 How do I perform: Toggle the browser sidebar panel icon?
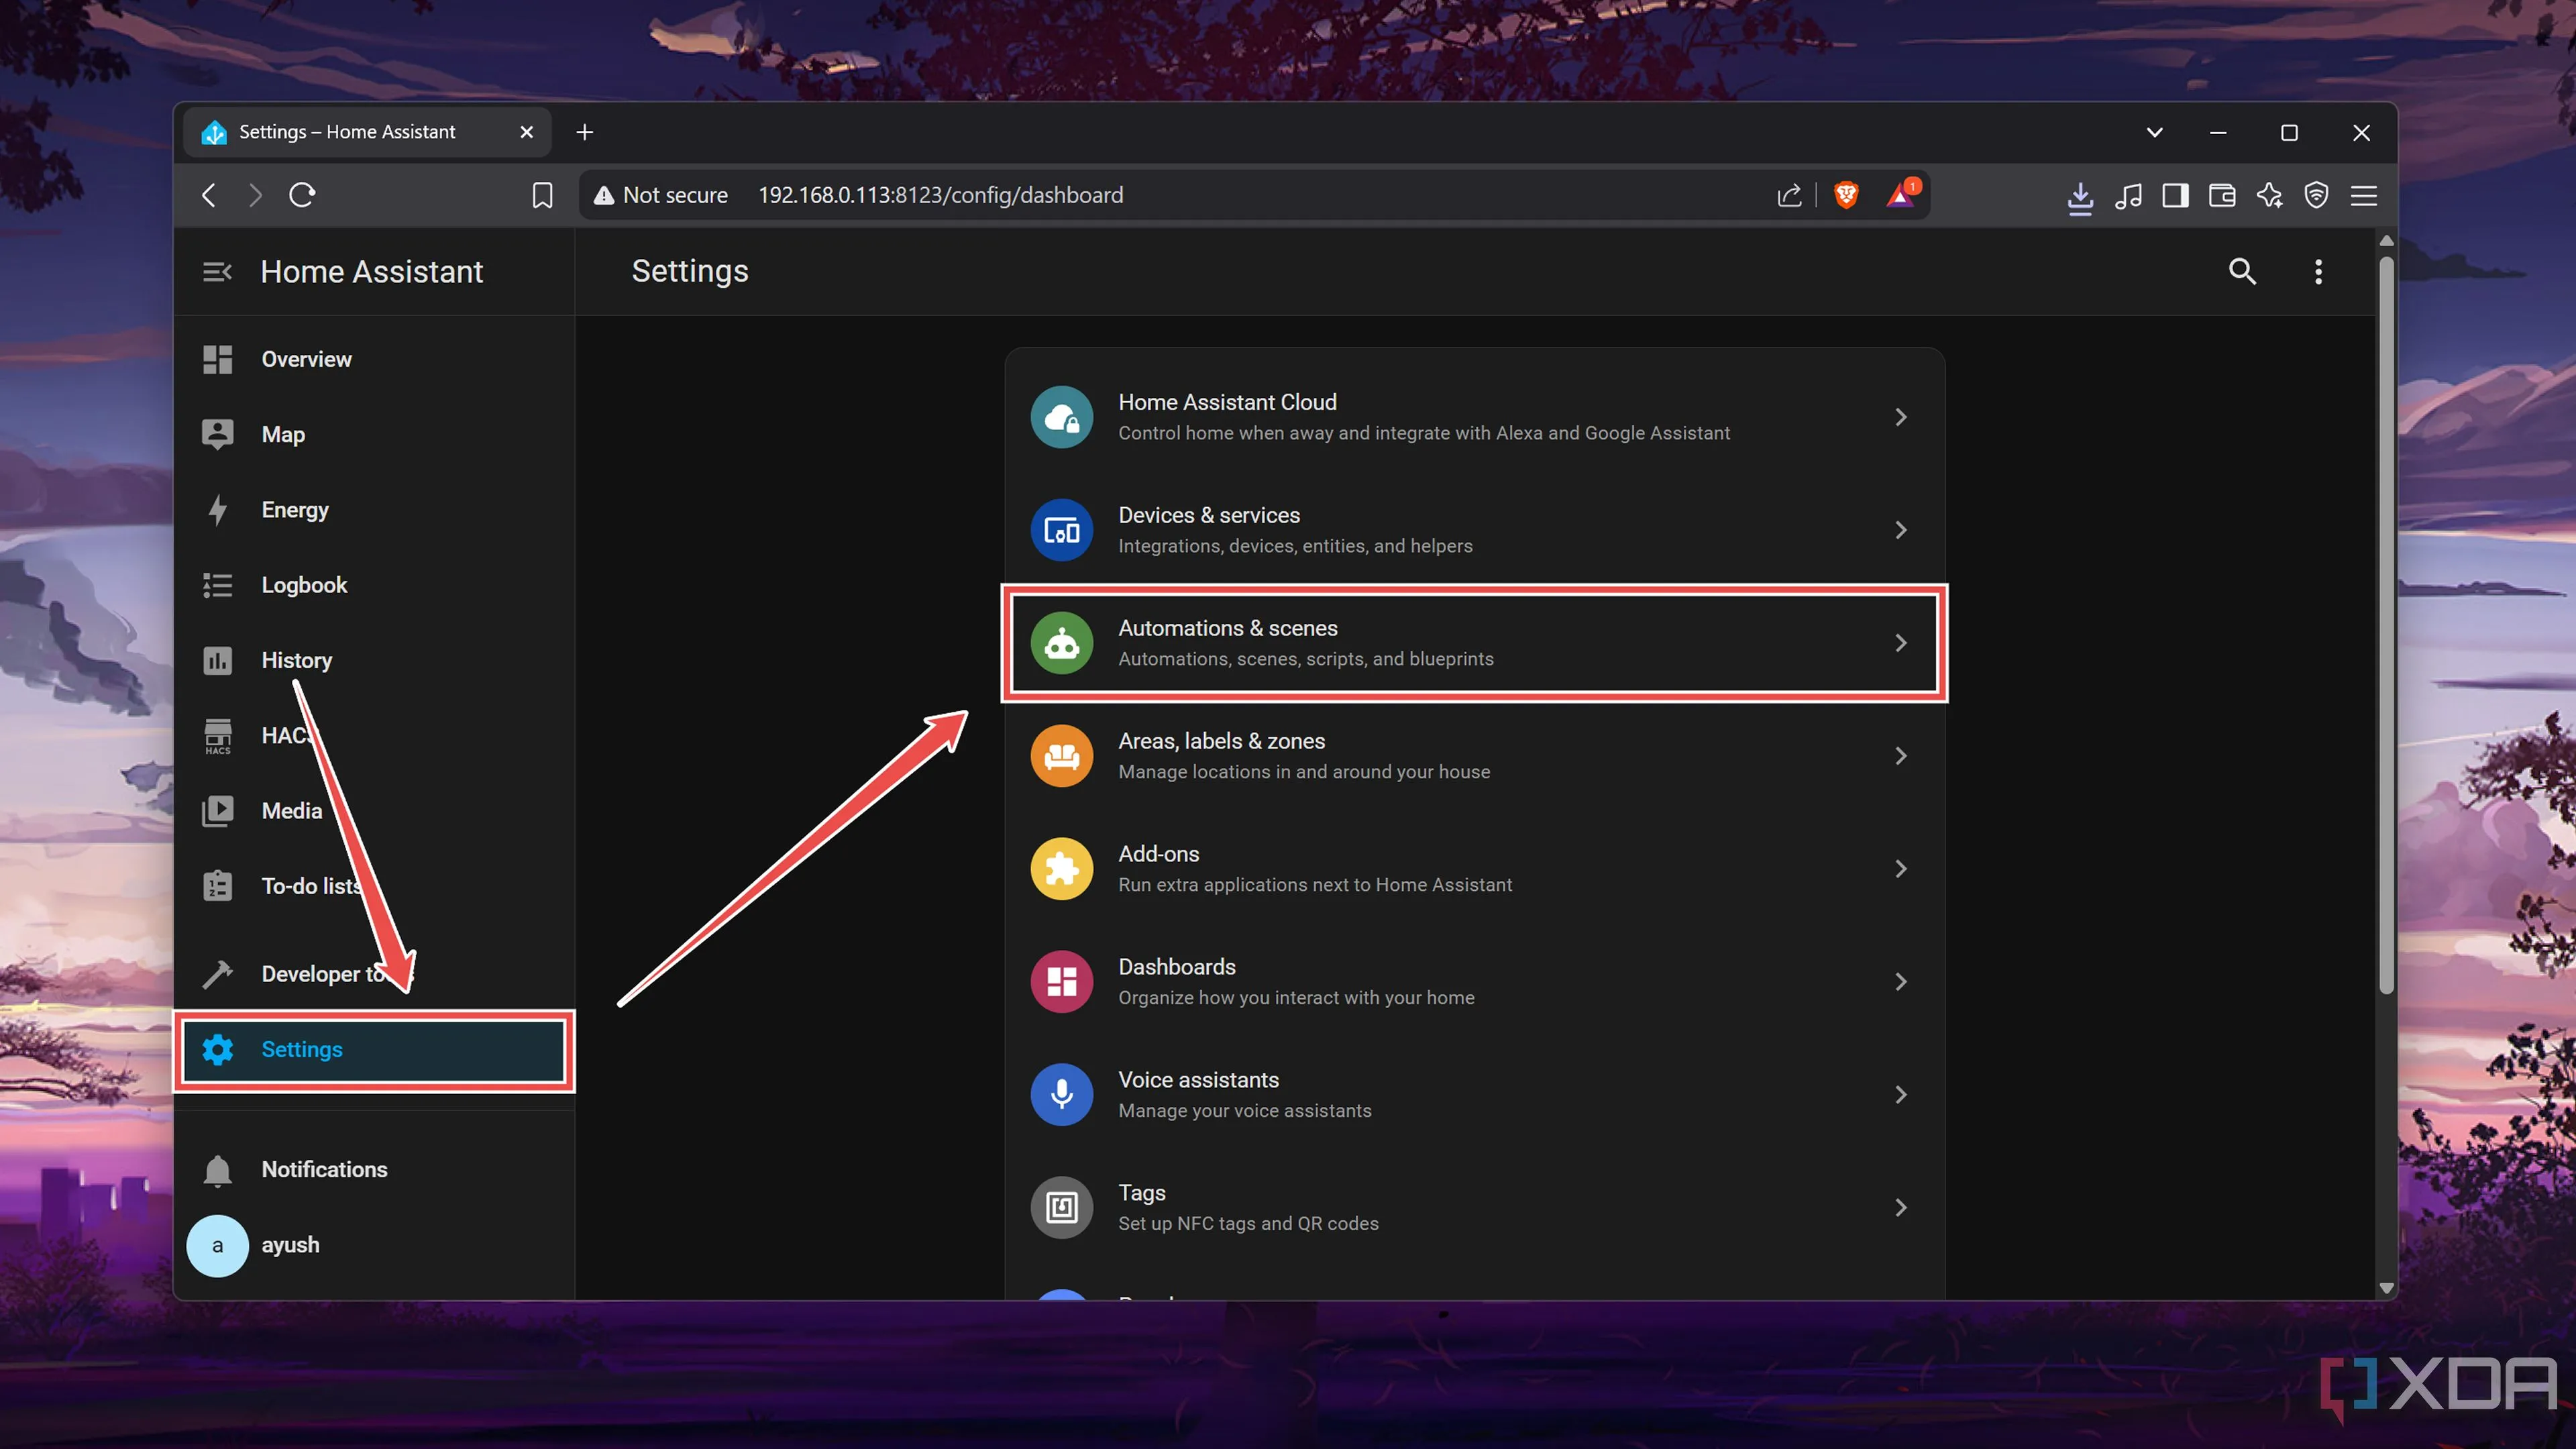[2175, 195]
